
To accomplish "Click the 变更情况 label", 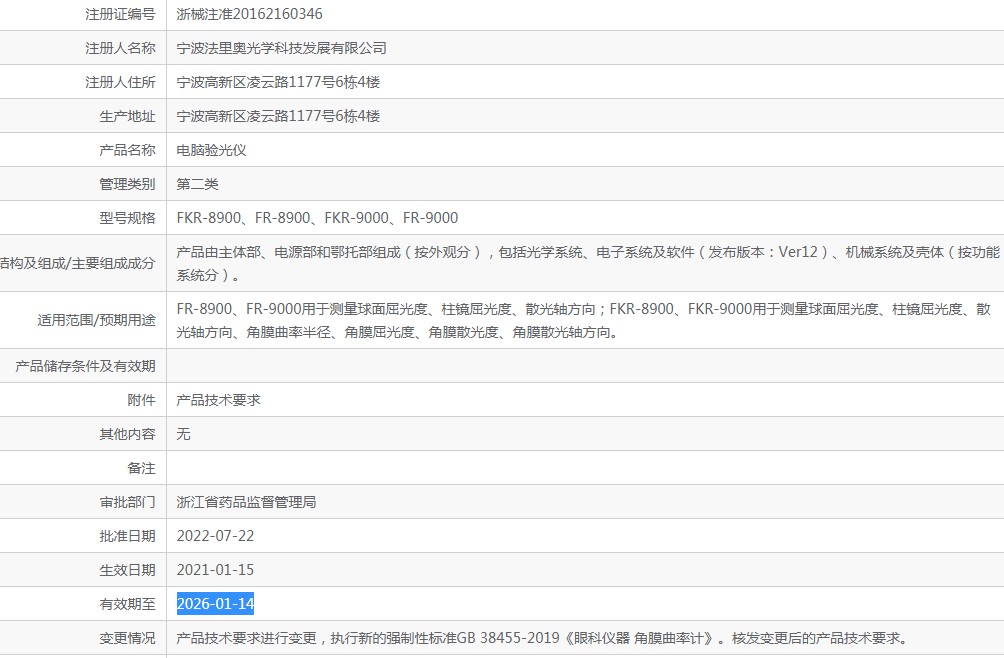I will click(x=127, y=638).
